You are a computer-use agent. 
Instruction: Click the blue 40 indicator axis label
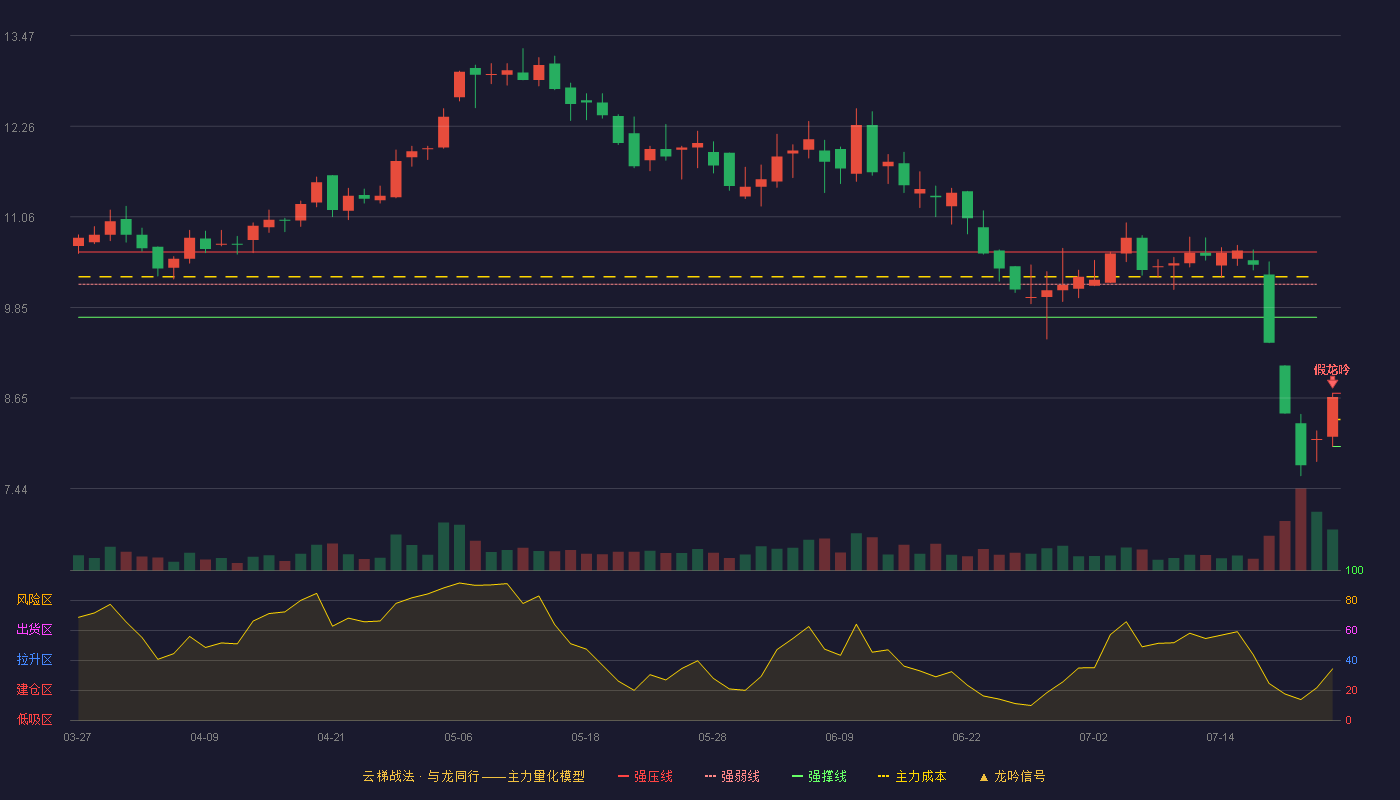[x=1351, y=660]
